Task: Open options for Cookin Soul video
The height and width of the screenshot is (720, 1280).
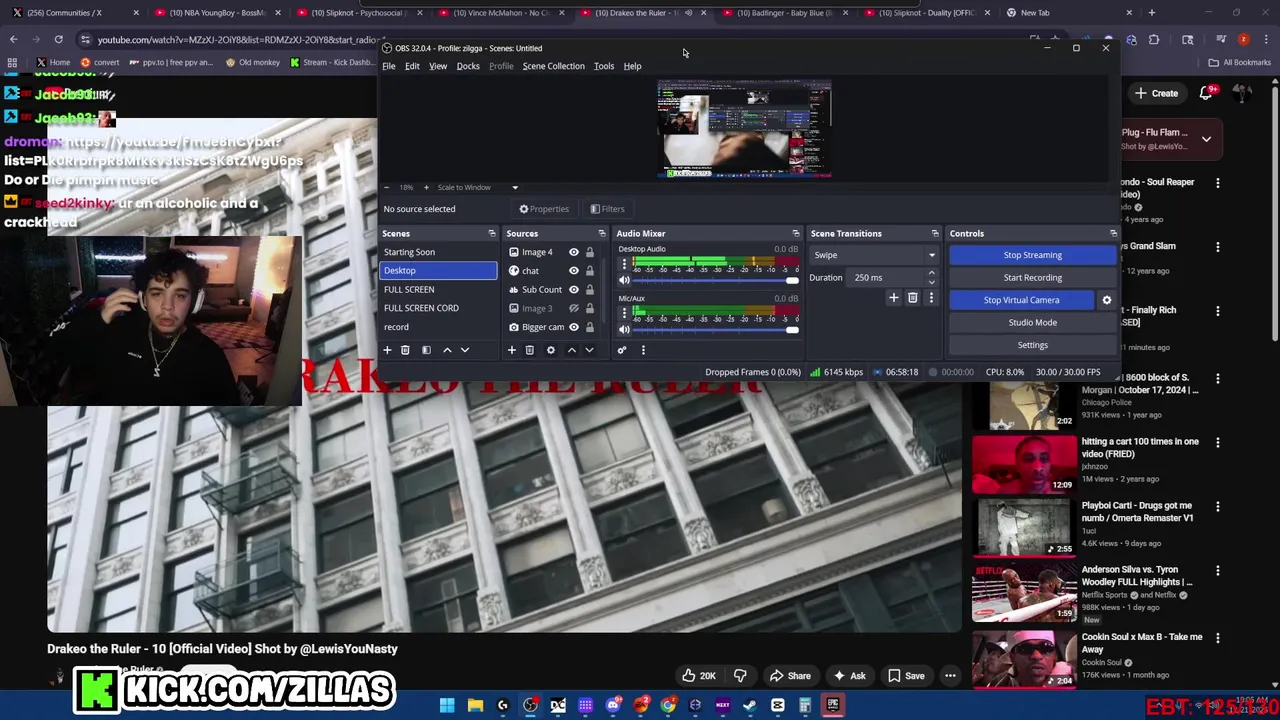Action: click(1218, 637)
